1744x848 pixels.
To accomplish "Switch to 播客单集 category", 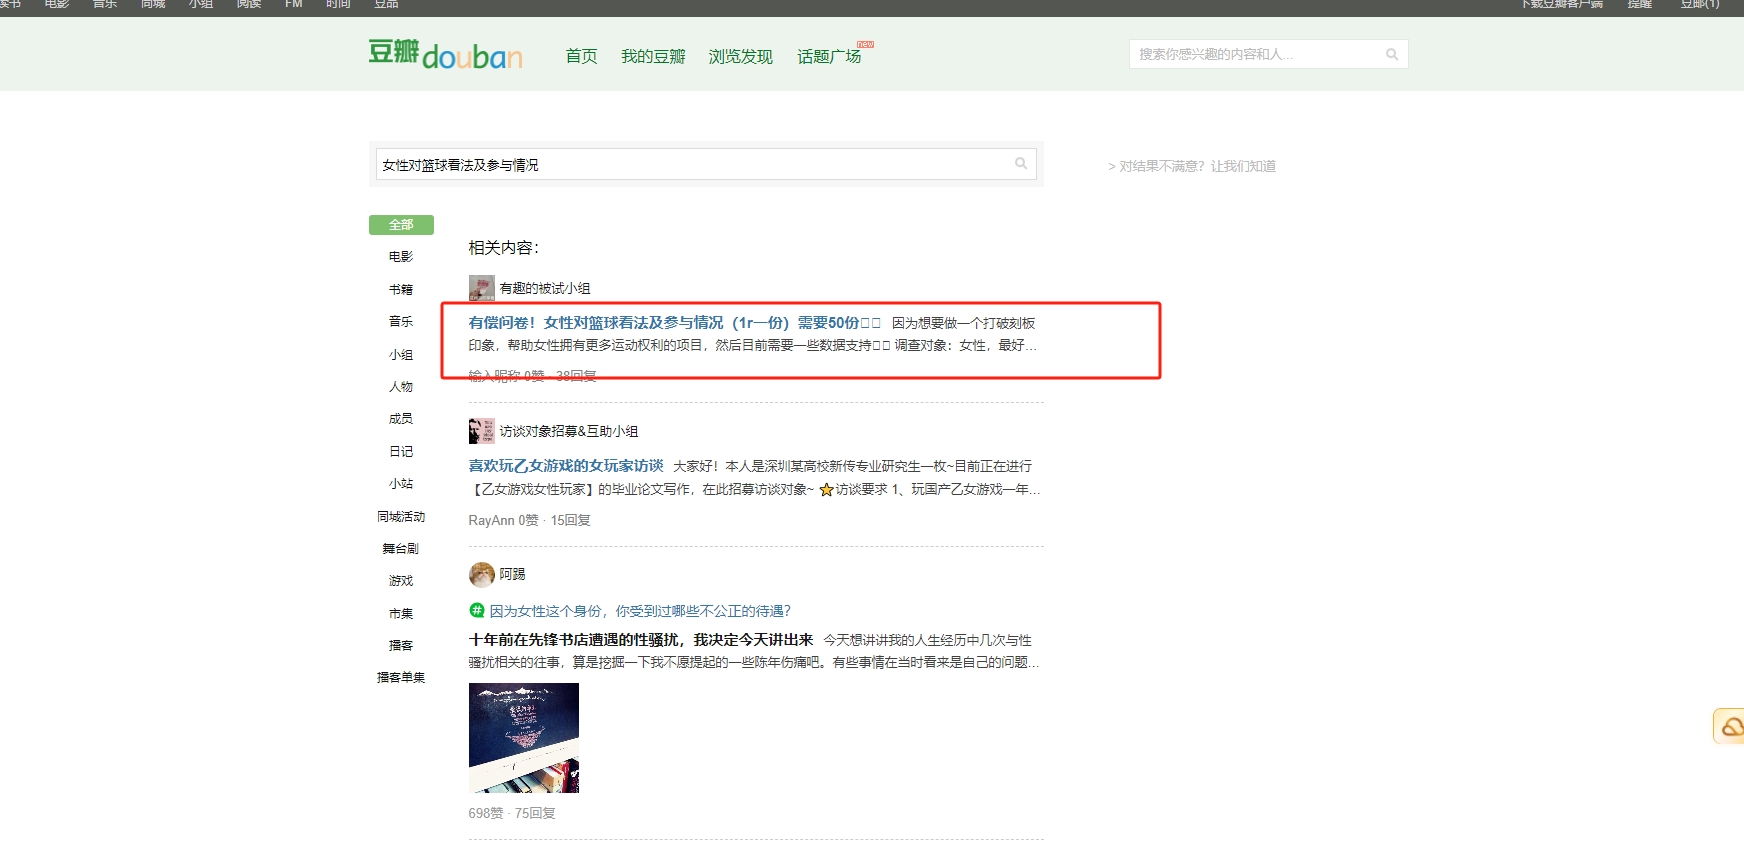I will [x=401, y=678].
